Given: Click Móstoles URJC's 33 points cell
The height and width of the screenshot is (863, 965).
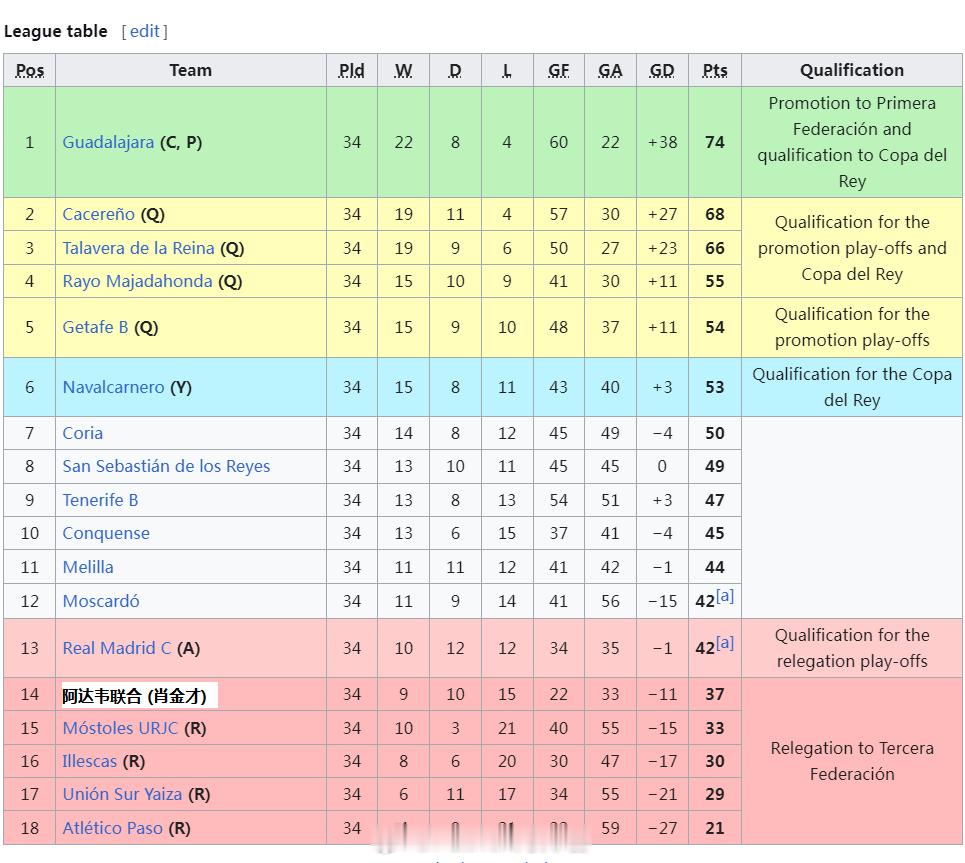Looking at the screenshot, I should point(715,728).
